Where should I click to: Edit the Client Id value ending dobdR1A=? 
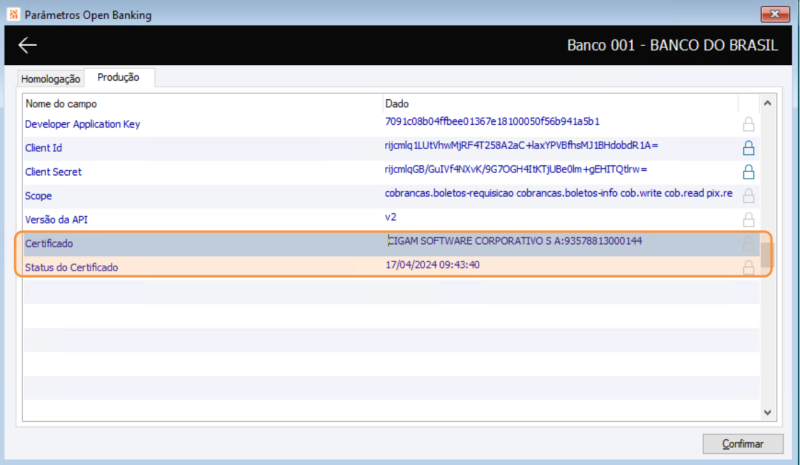521,145
